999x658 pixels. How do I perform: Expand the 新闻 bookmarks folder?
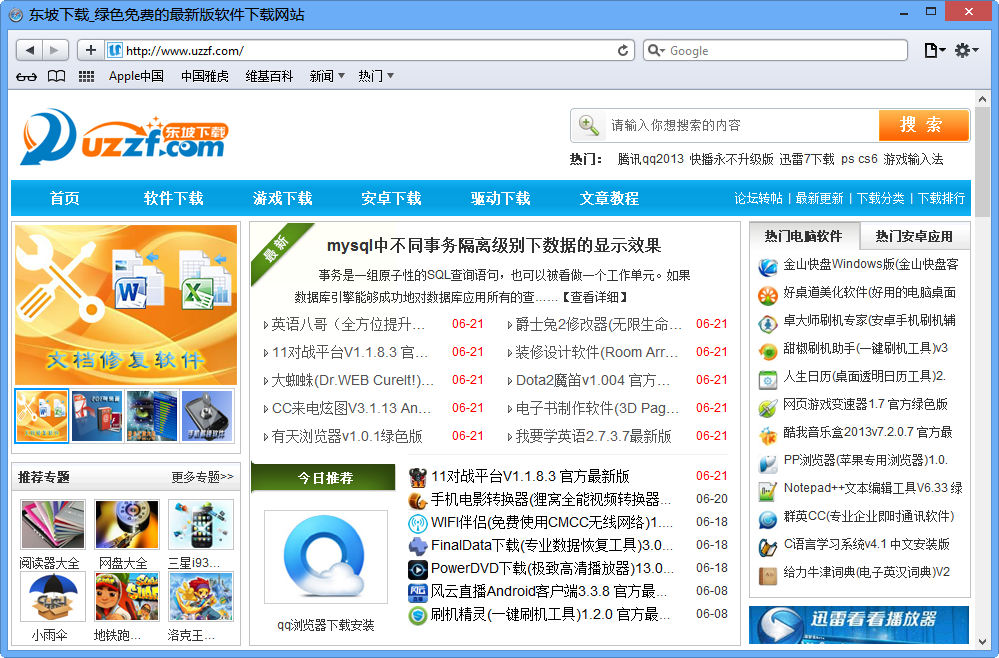pyautogui.click(x=327, y=76)
